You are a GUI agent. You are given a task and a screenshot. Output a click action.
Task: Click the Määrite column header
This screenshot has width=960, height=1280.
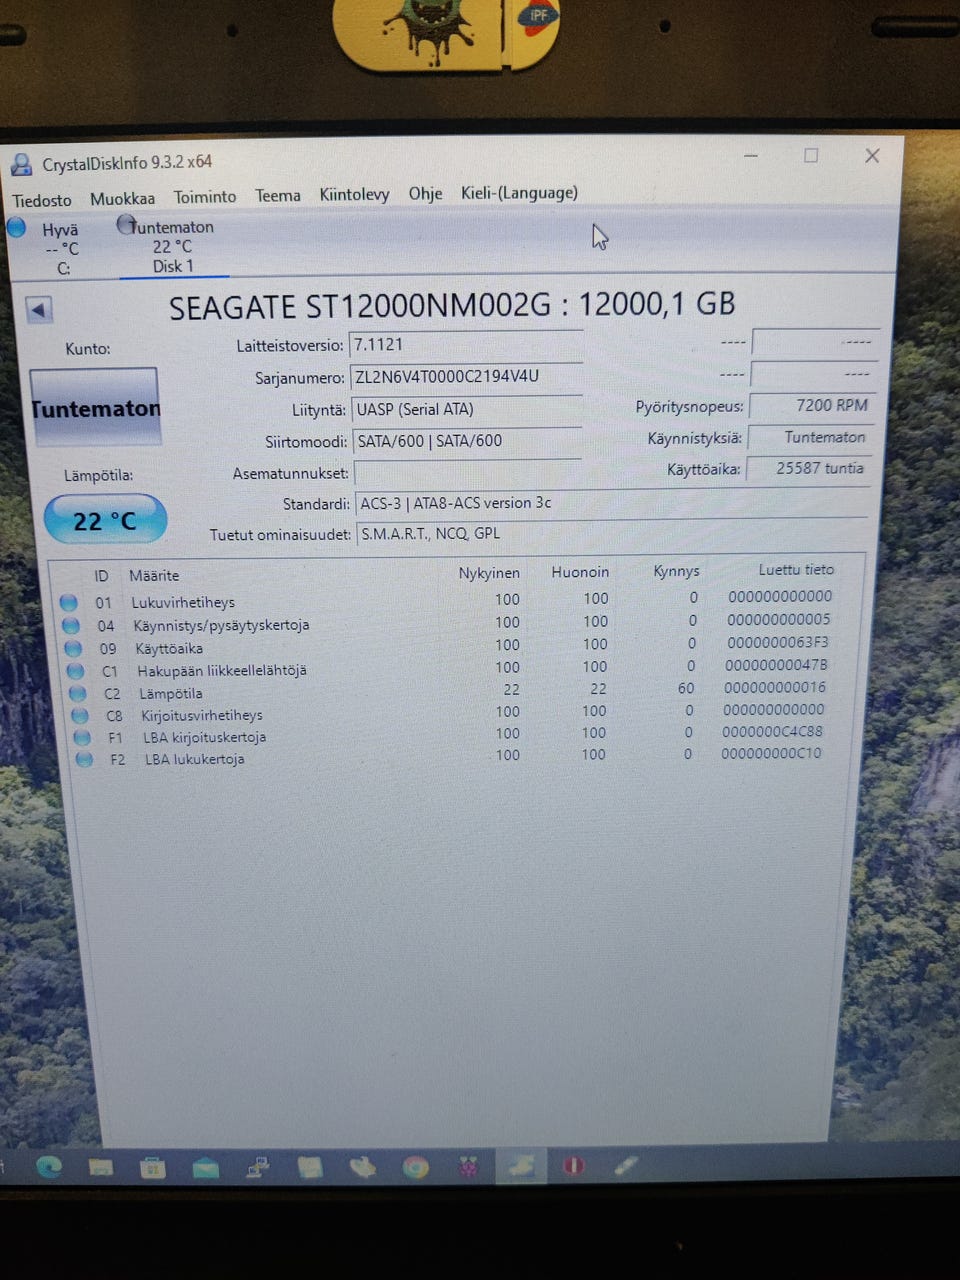click(x=154, y=575)
